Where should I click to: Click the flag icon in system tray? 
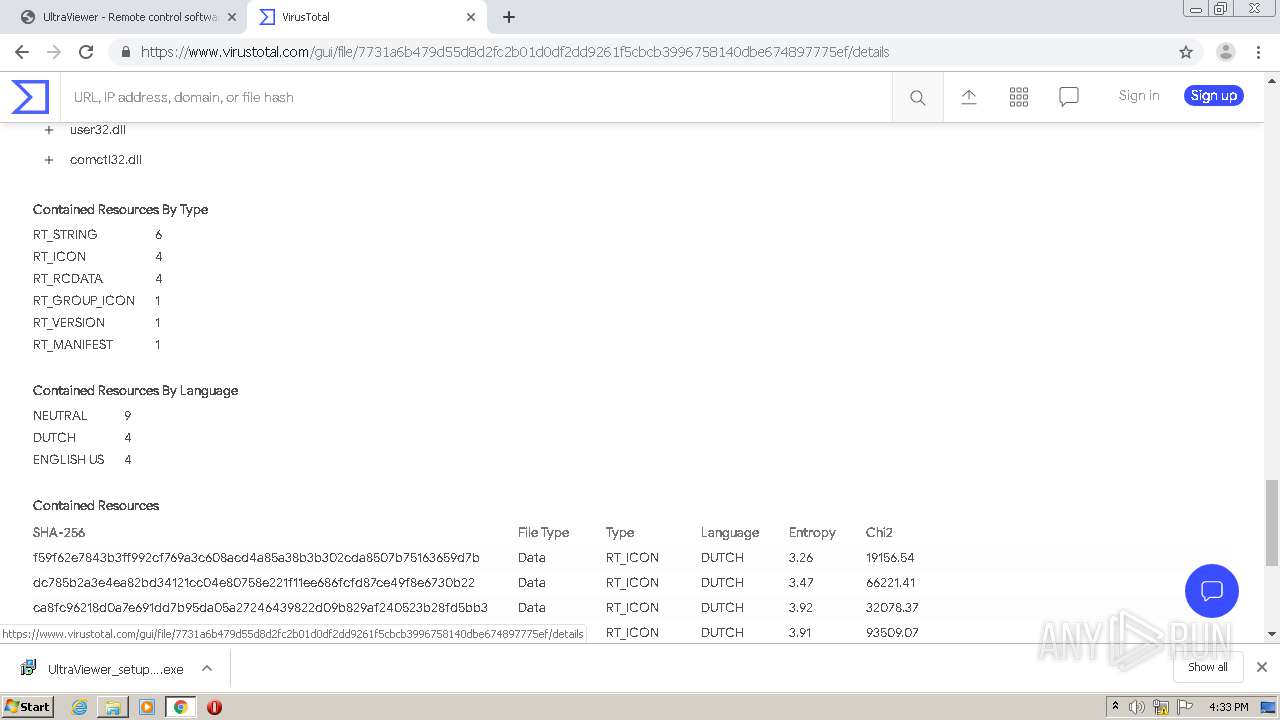pos(1186,707)
